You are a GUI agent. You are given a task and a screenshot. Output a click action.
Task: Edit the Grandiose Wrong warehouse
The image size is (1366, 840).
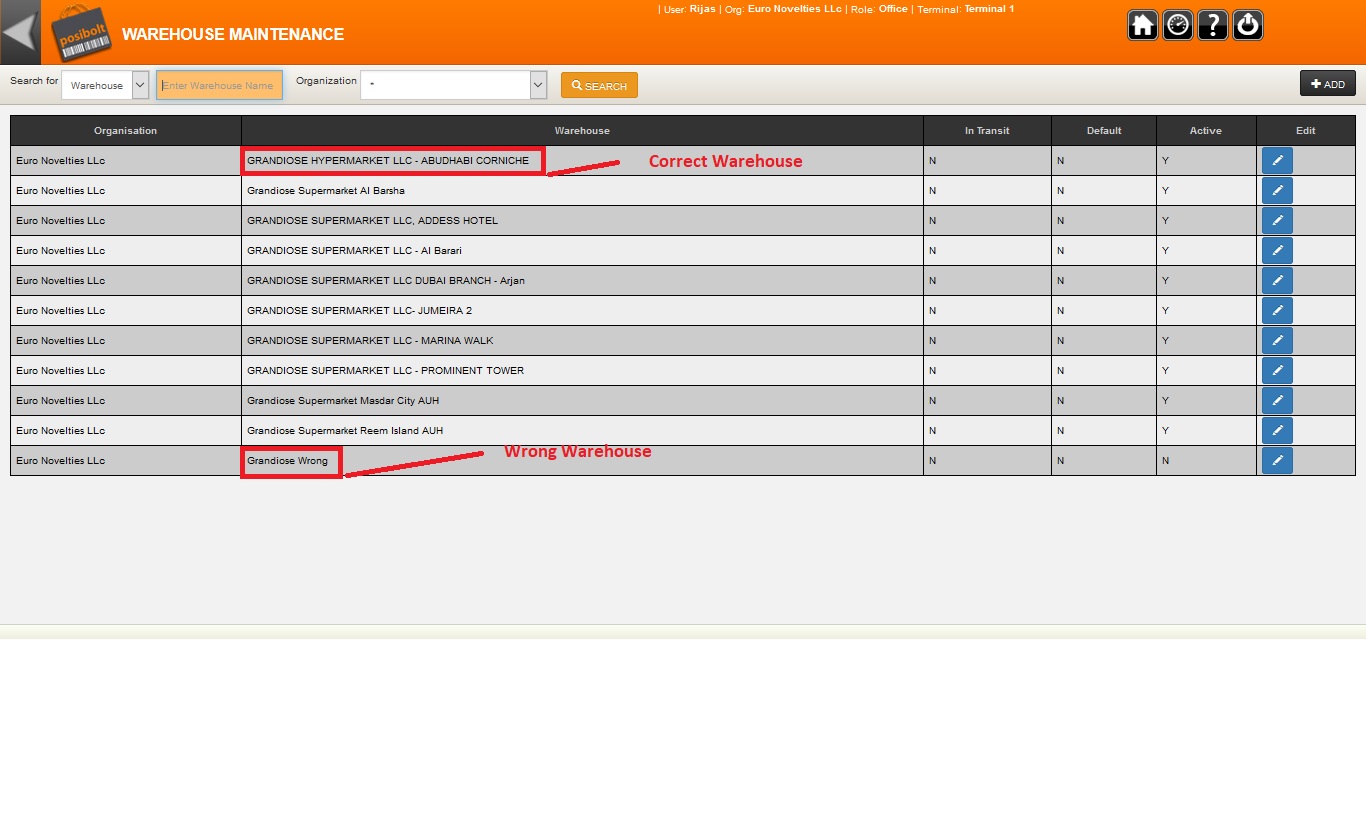coord(1277,461)
